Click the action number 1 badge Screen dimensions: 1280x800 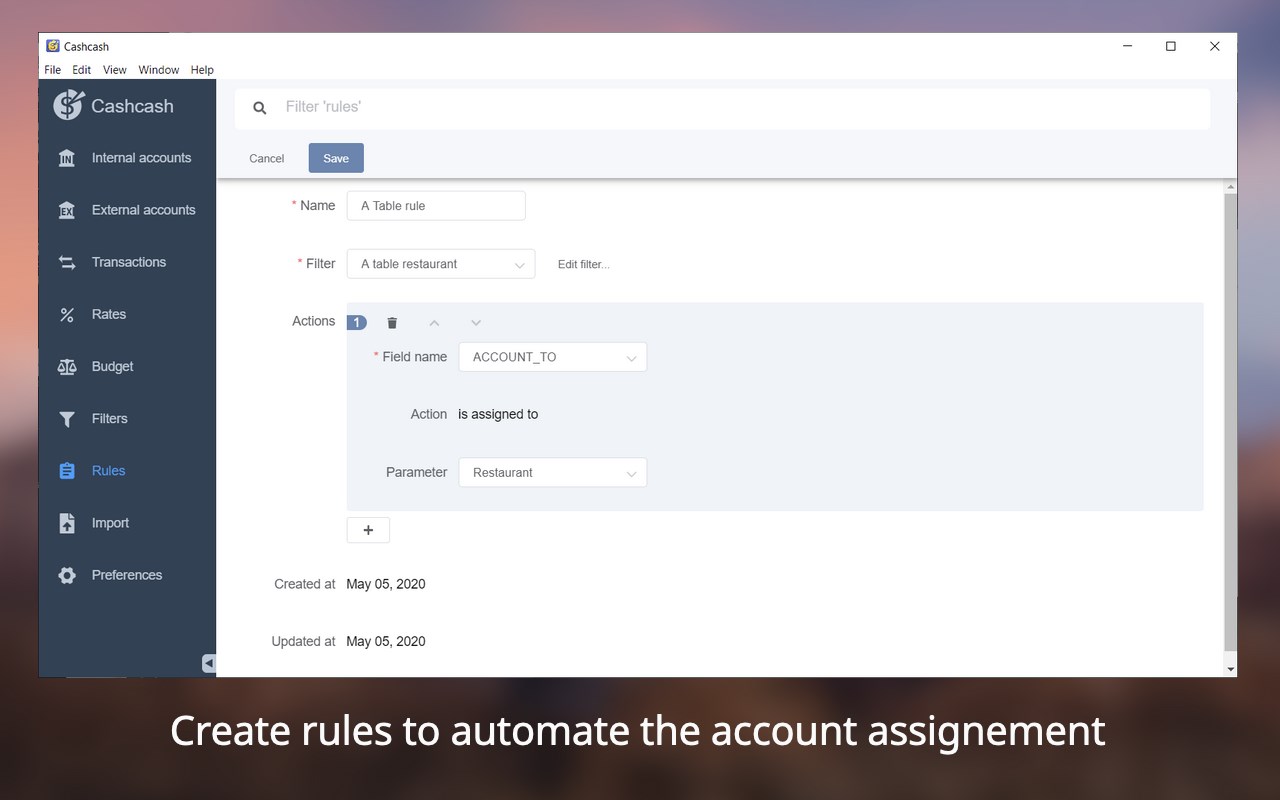[x=357, y=322]
